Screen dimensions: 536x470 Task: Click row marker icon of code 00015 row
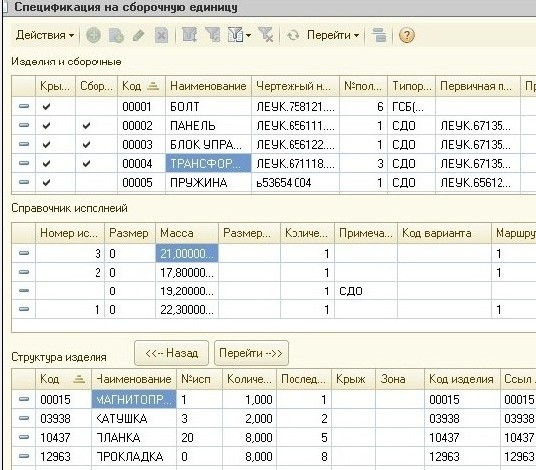point(24,399)
